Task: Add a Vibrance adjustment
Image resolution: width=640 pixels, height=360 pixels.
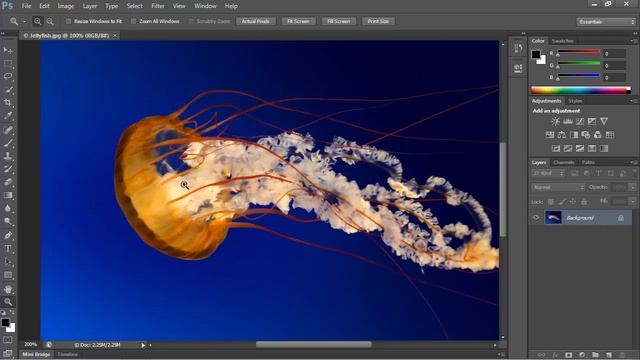Action: (x=604, y=121)
